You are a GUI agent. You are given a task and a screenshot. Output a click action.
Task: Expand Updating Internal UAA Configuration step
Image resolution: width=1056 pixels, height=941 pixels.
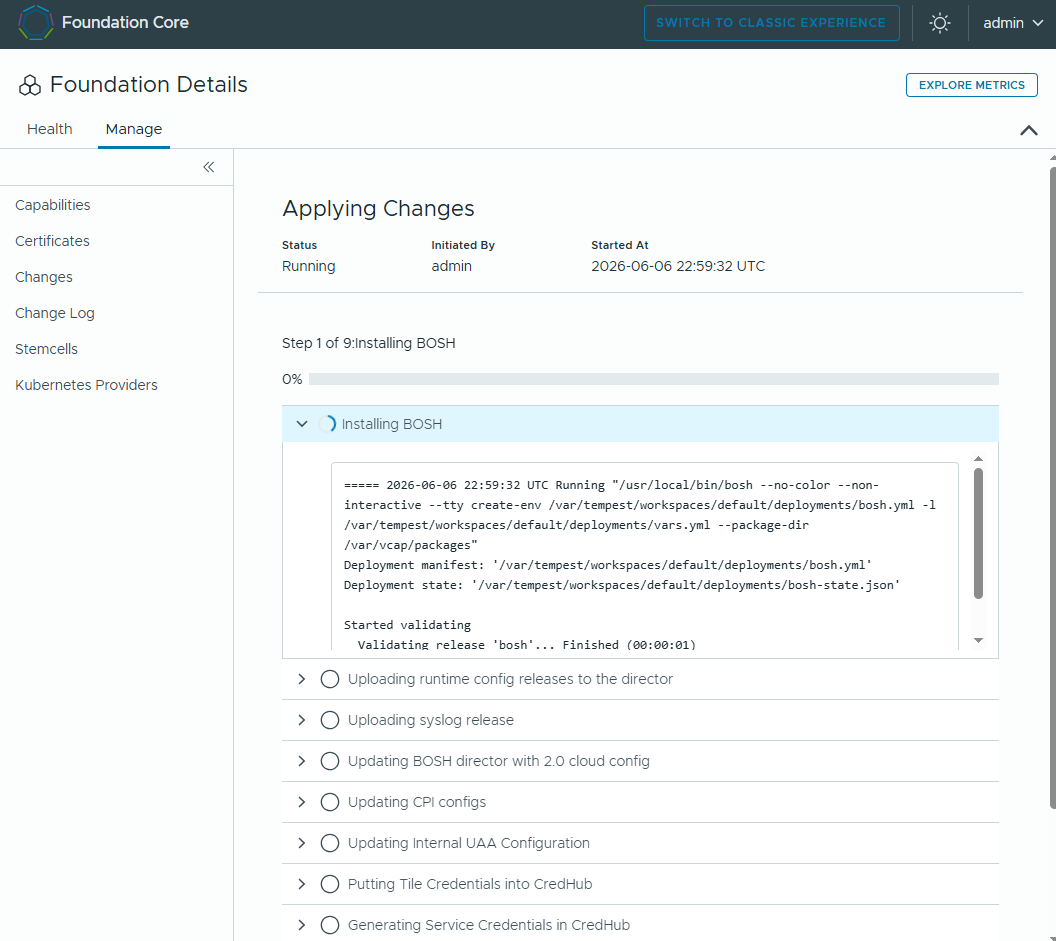pos(302,843)
